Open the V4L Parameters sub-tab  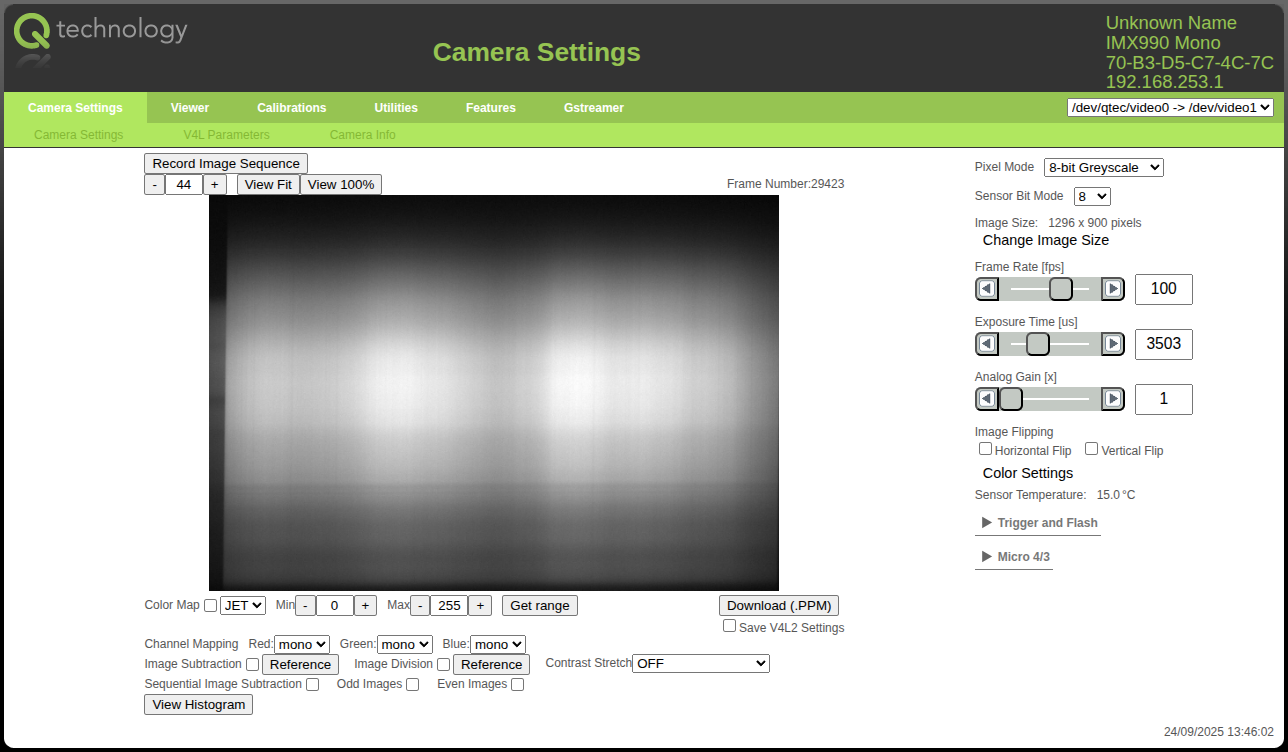coord(226,135)
